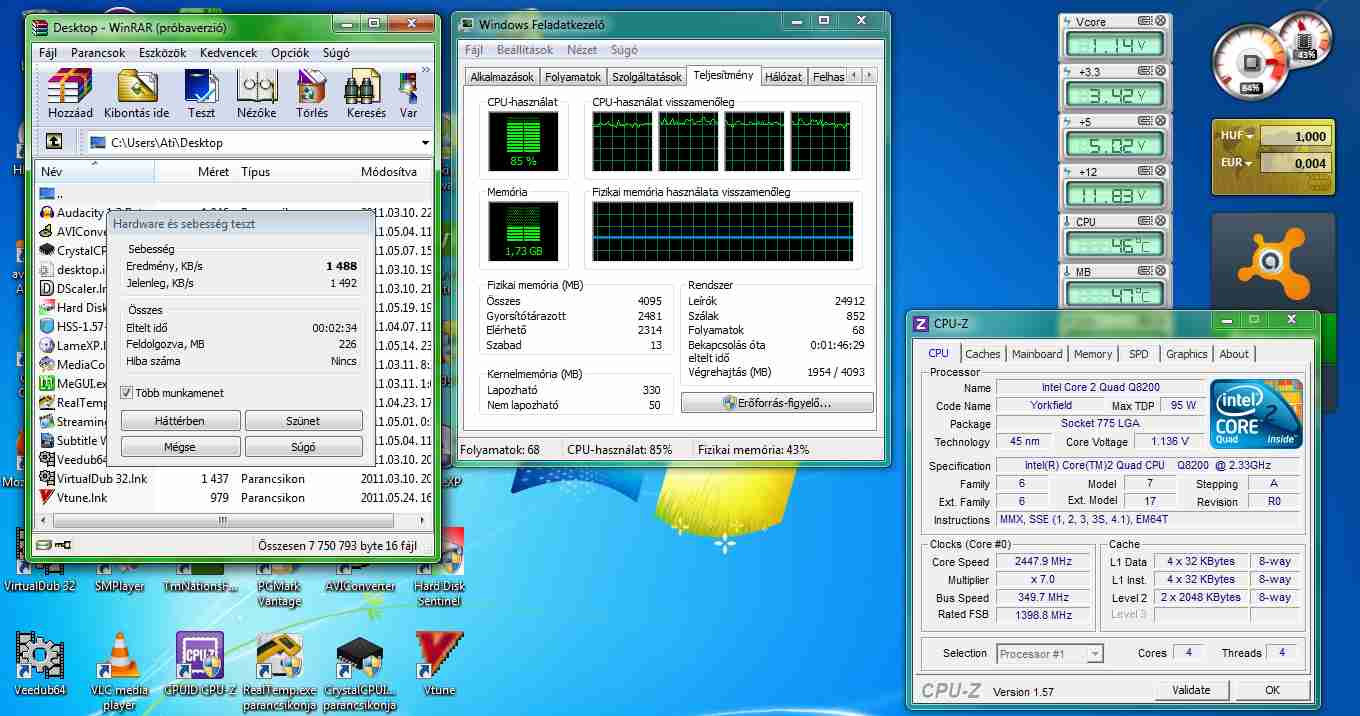
Task: Open the Processor #1 selection dropdown in CPU-Z
Action: pyautogui.click(x=1095, y=654)
